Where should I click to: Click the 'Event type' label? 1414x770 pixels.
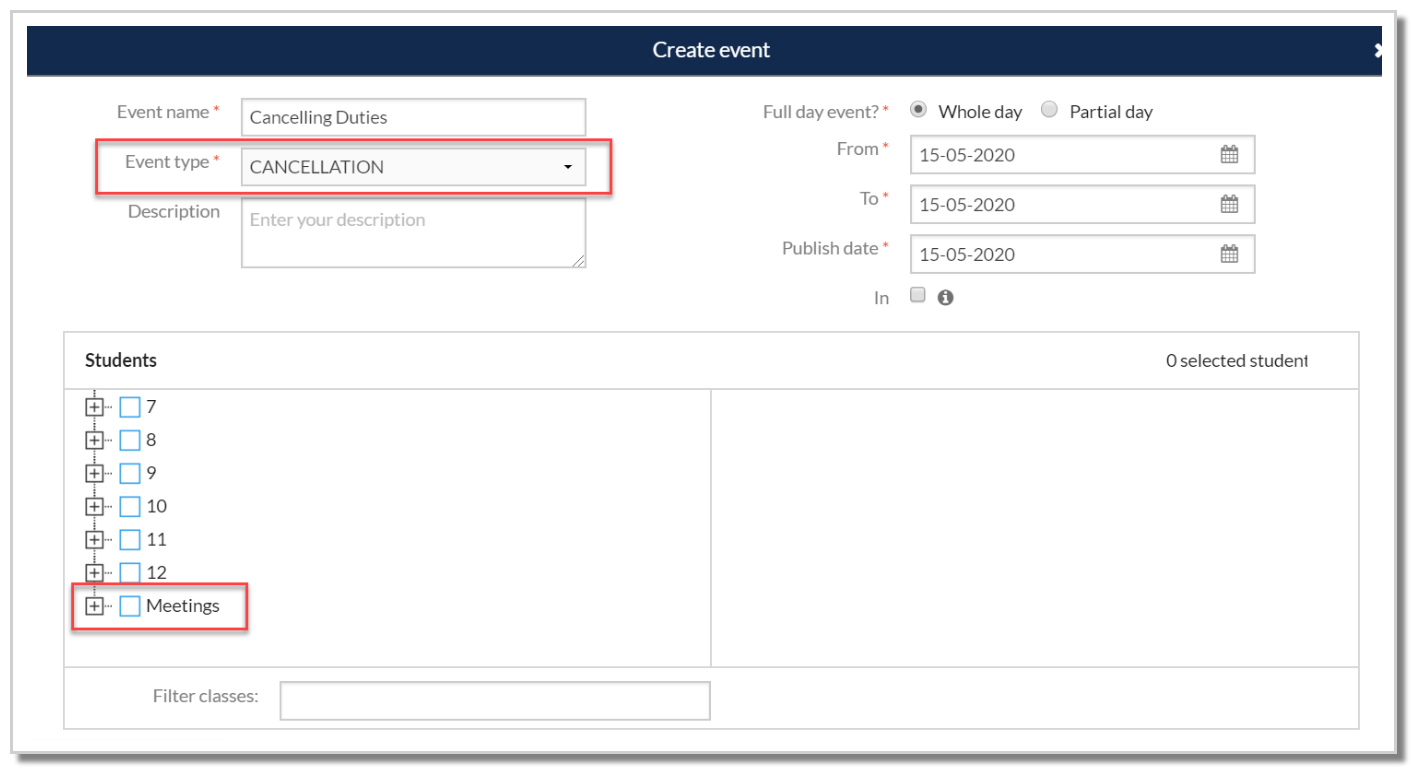pyautogui.click(x=167, y=162)
